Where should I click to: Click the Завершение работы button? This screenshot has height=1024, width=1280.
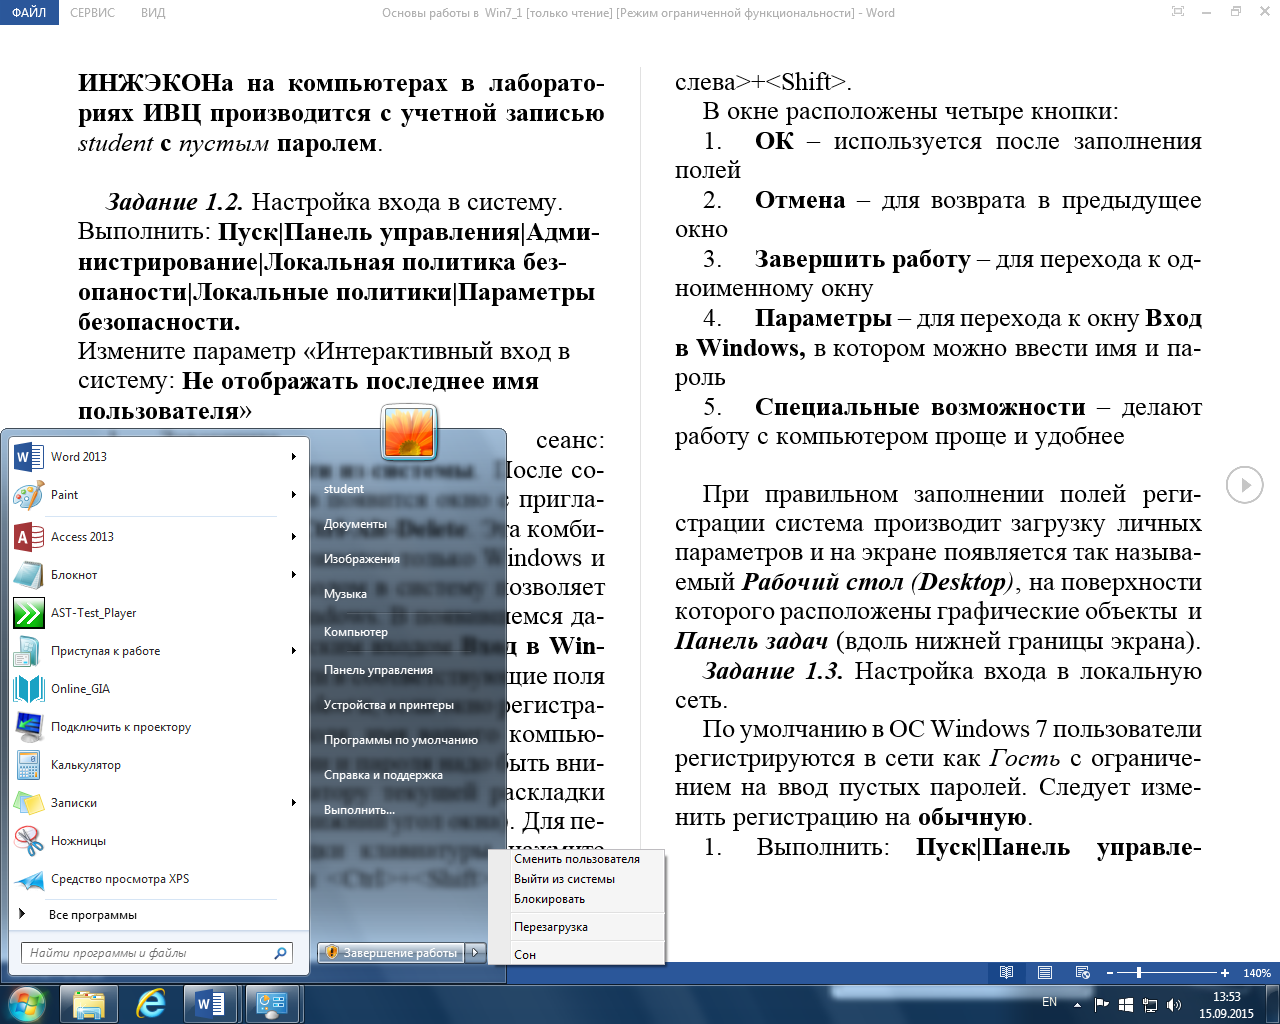click(392, 953)
